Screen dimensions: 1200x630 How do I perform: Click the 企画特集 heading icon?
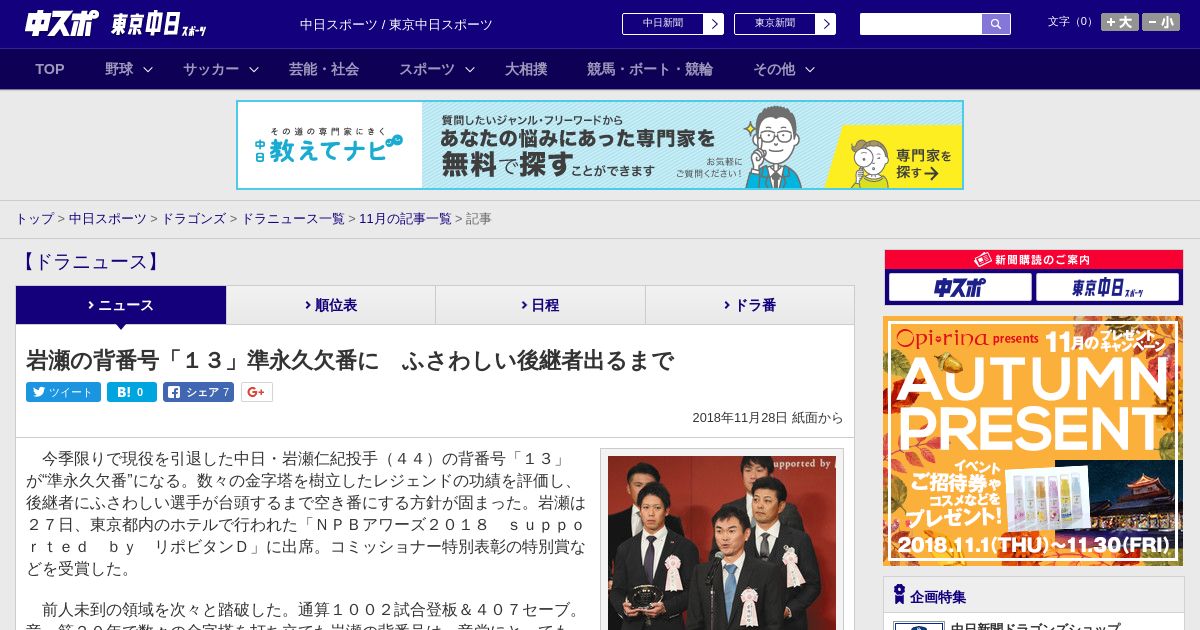(899, 595)
